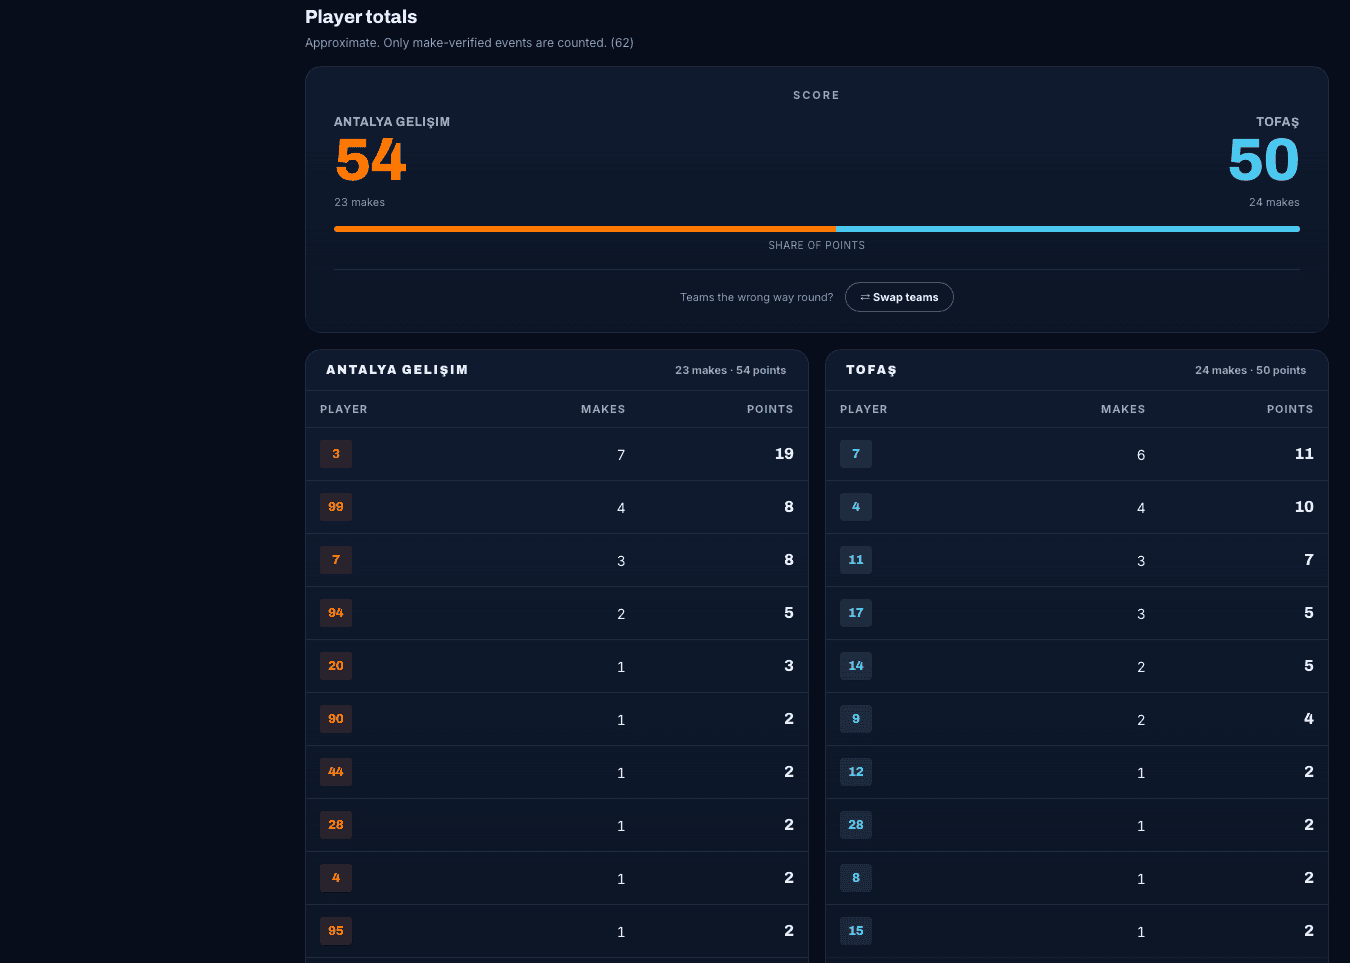
Task: Click the 4 points value for Tofaş player 9
Action: tap(1309, 719)
